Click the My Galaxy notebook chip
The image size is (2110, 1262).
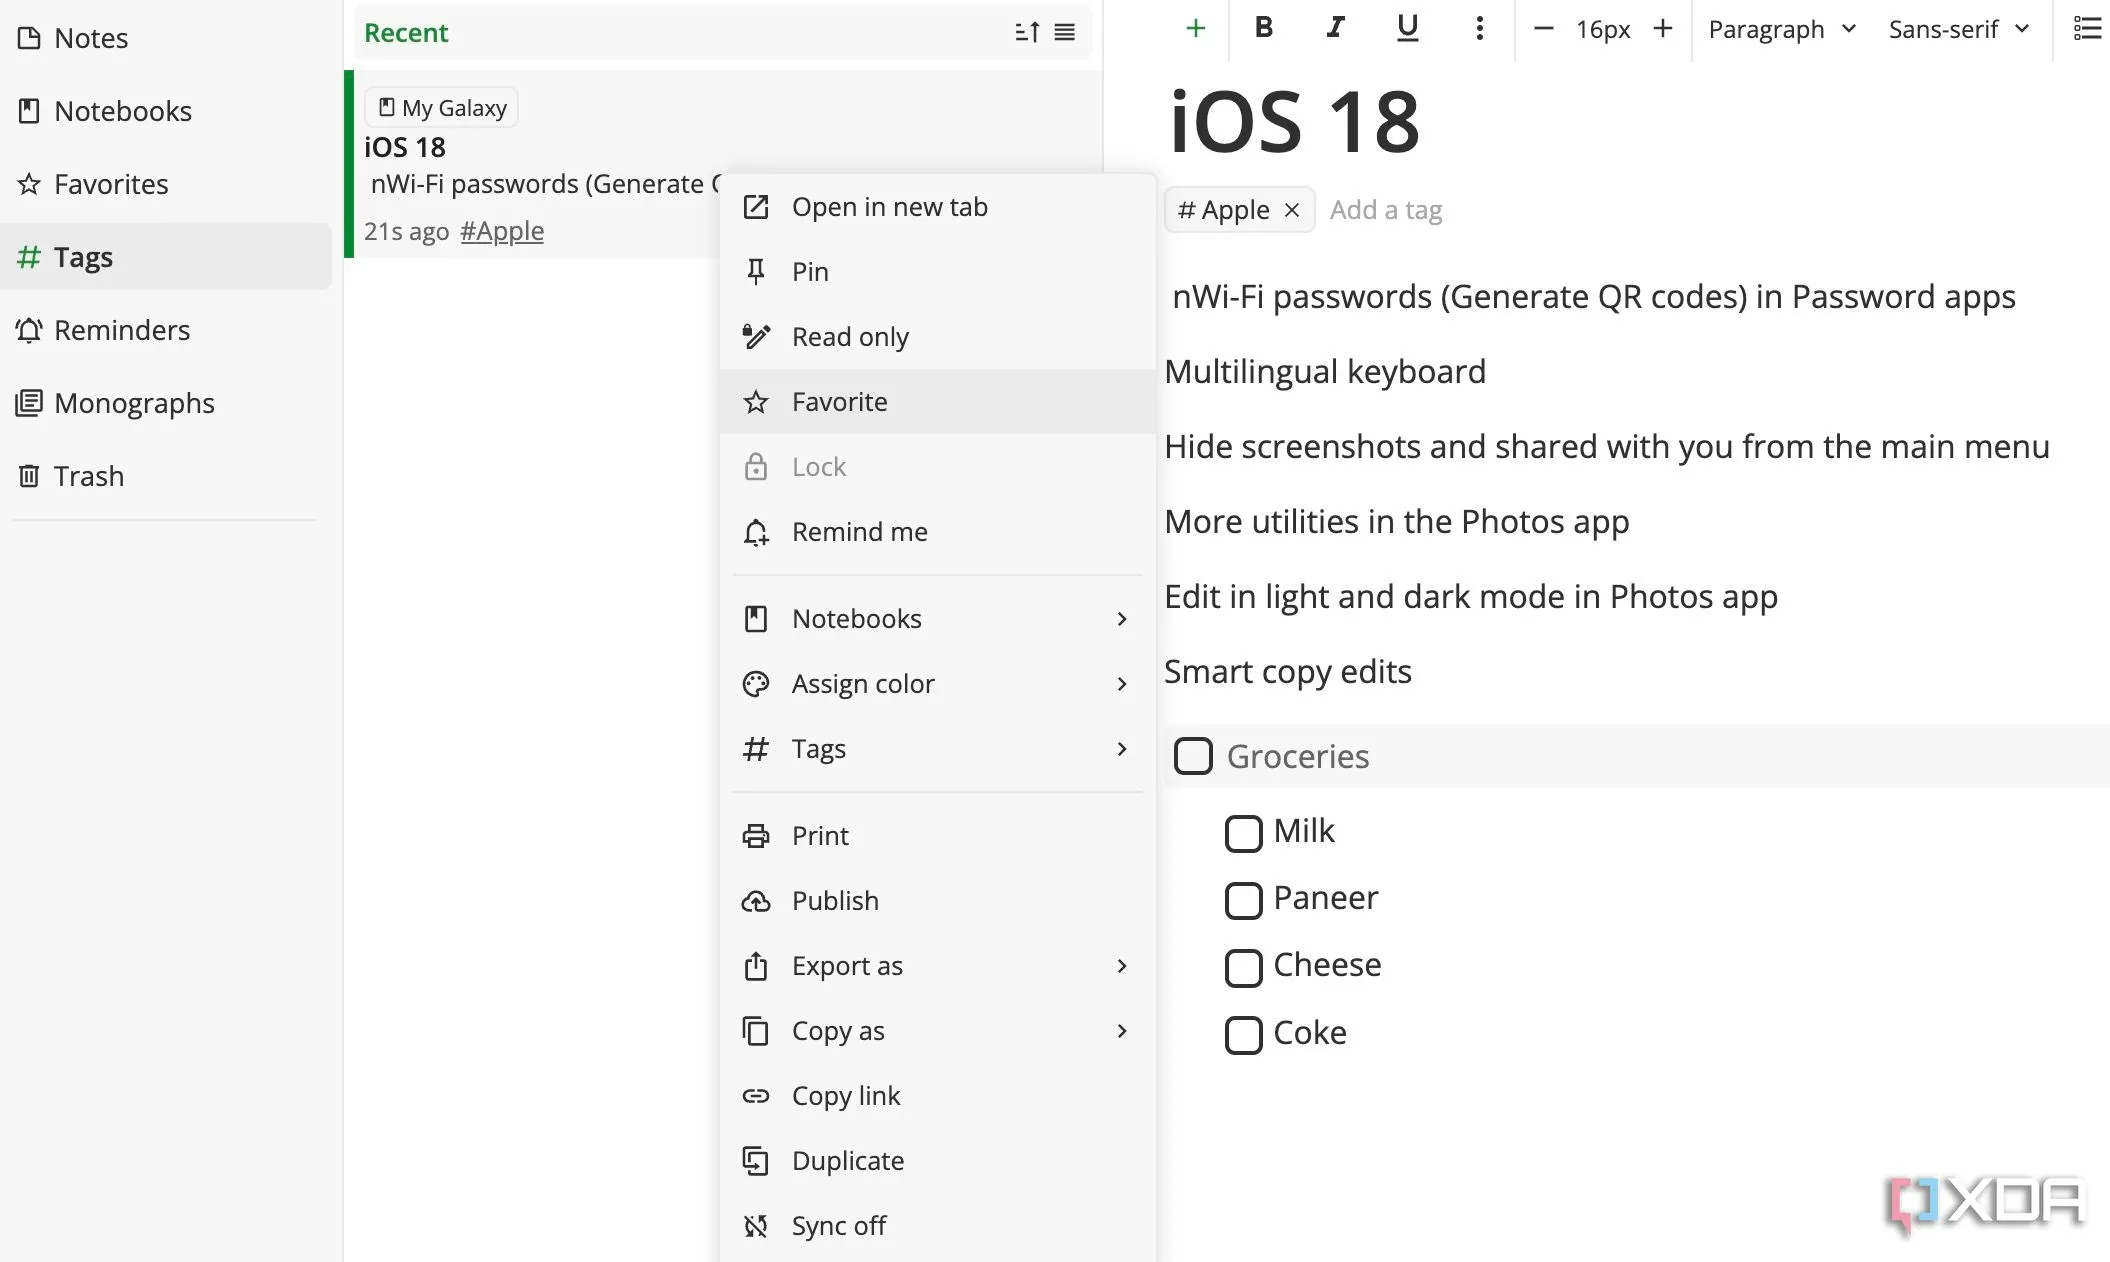(x=442, y=107)
